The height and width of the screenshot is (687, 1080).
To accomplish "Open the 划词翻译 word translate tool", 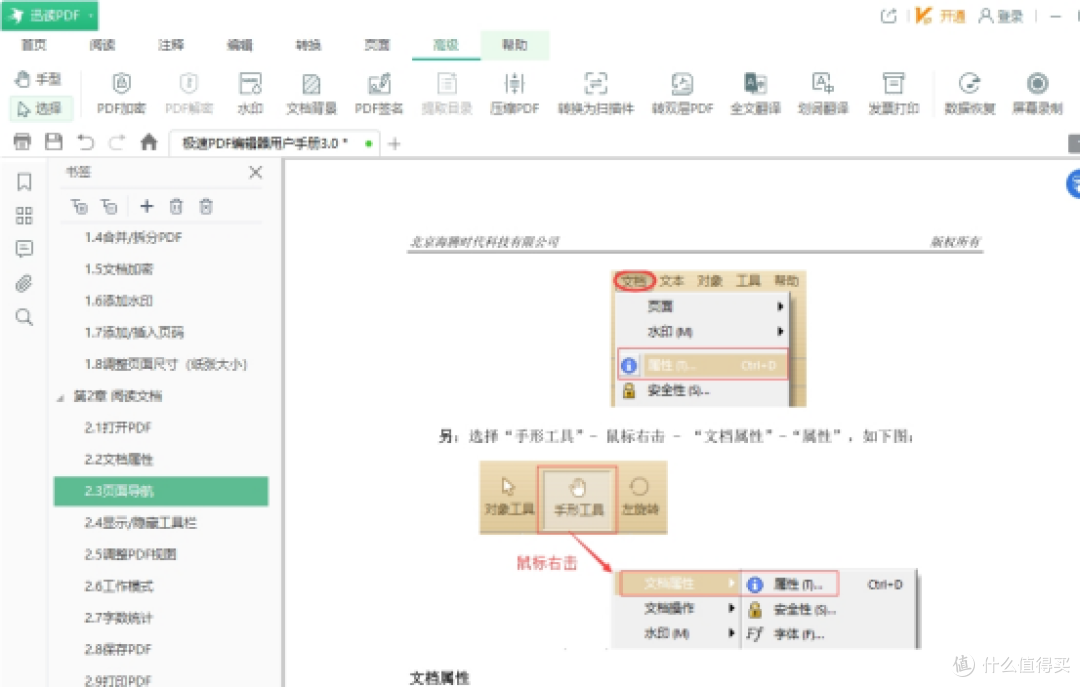I will tap(823, 93).
